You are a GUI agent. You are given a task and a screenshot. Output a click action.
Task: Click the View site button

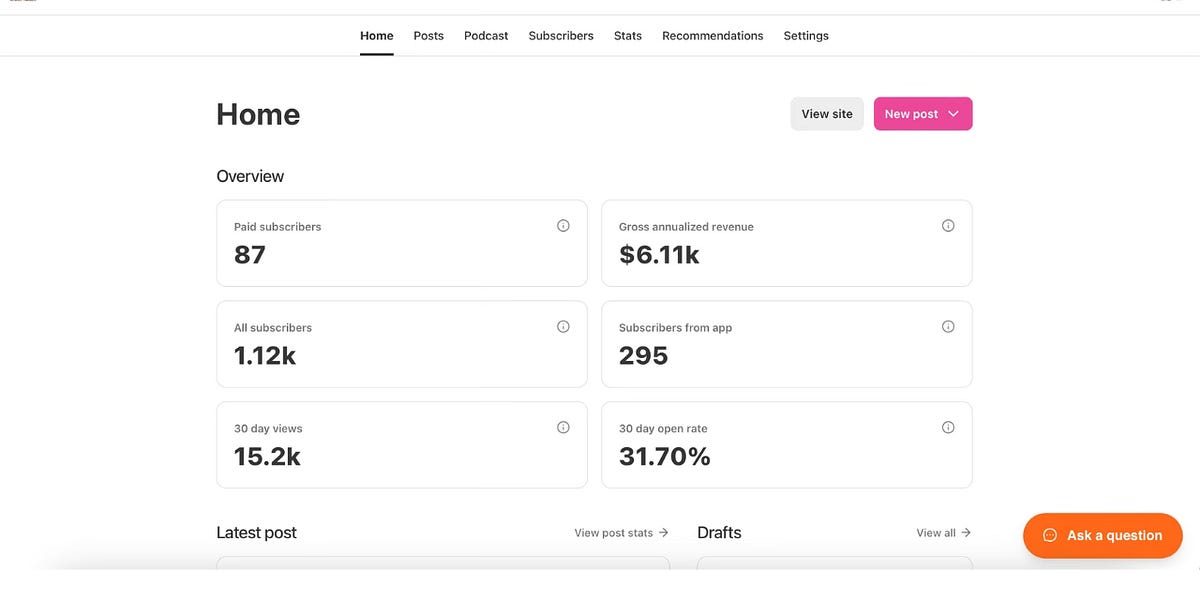[827, 113]
